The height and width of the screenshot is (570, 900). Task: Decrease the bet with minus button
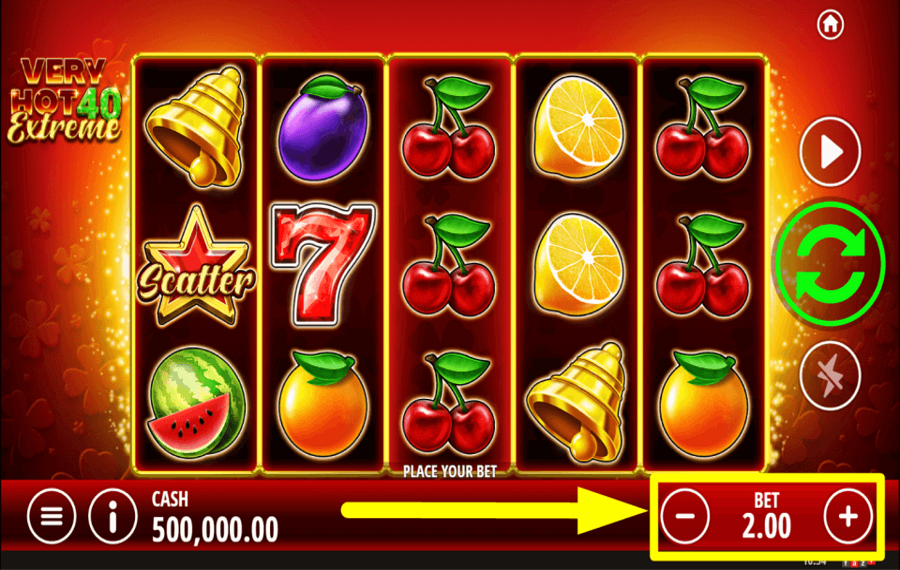685,516
